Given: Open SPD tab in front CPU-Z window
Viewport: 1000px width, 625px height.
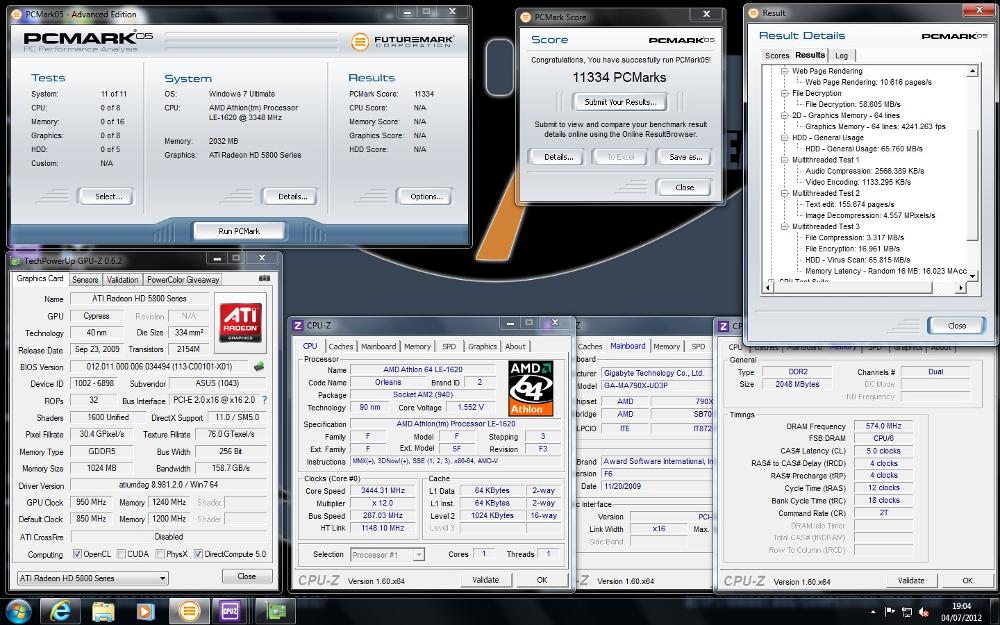Looking at the screenshot, I should (x=449, y=346).
